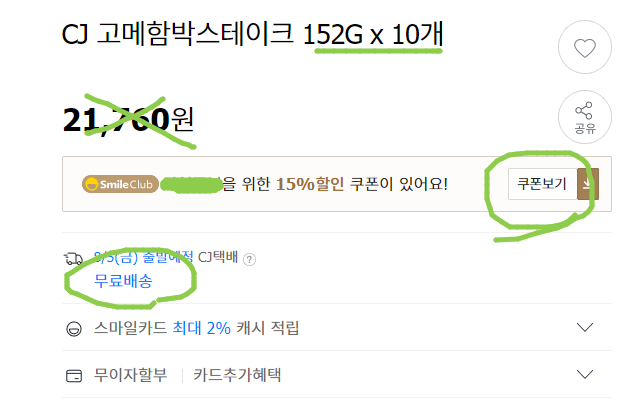640x401 pixels.
Task: Click the 15%할인 coupon banner text
Action: (x=310, y=184)
